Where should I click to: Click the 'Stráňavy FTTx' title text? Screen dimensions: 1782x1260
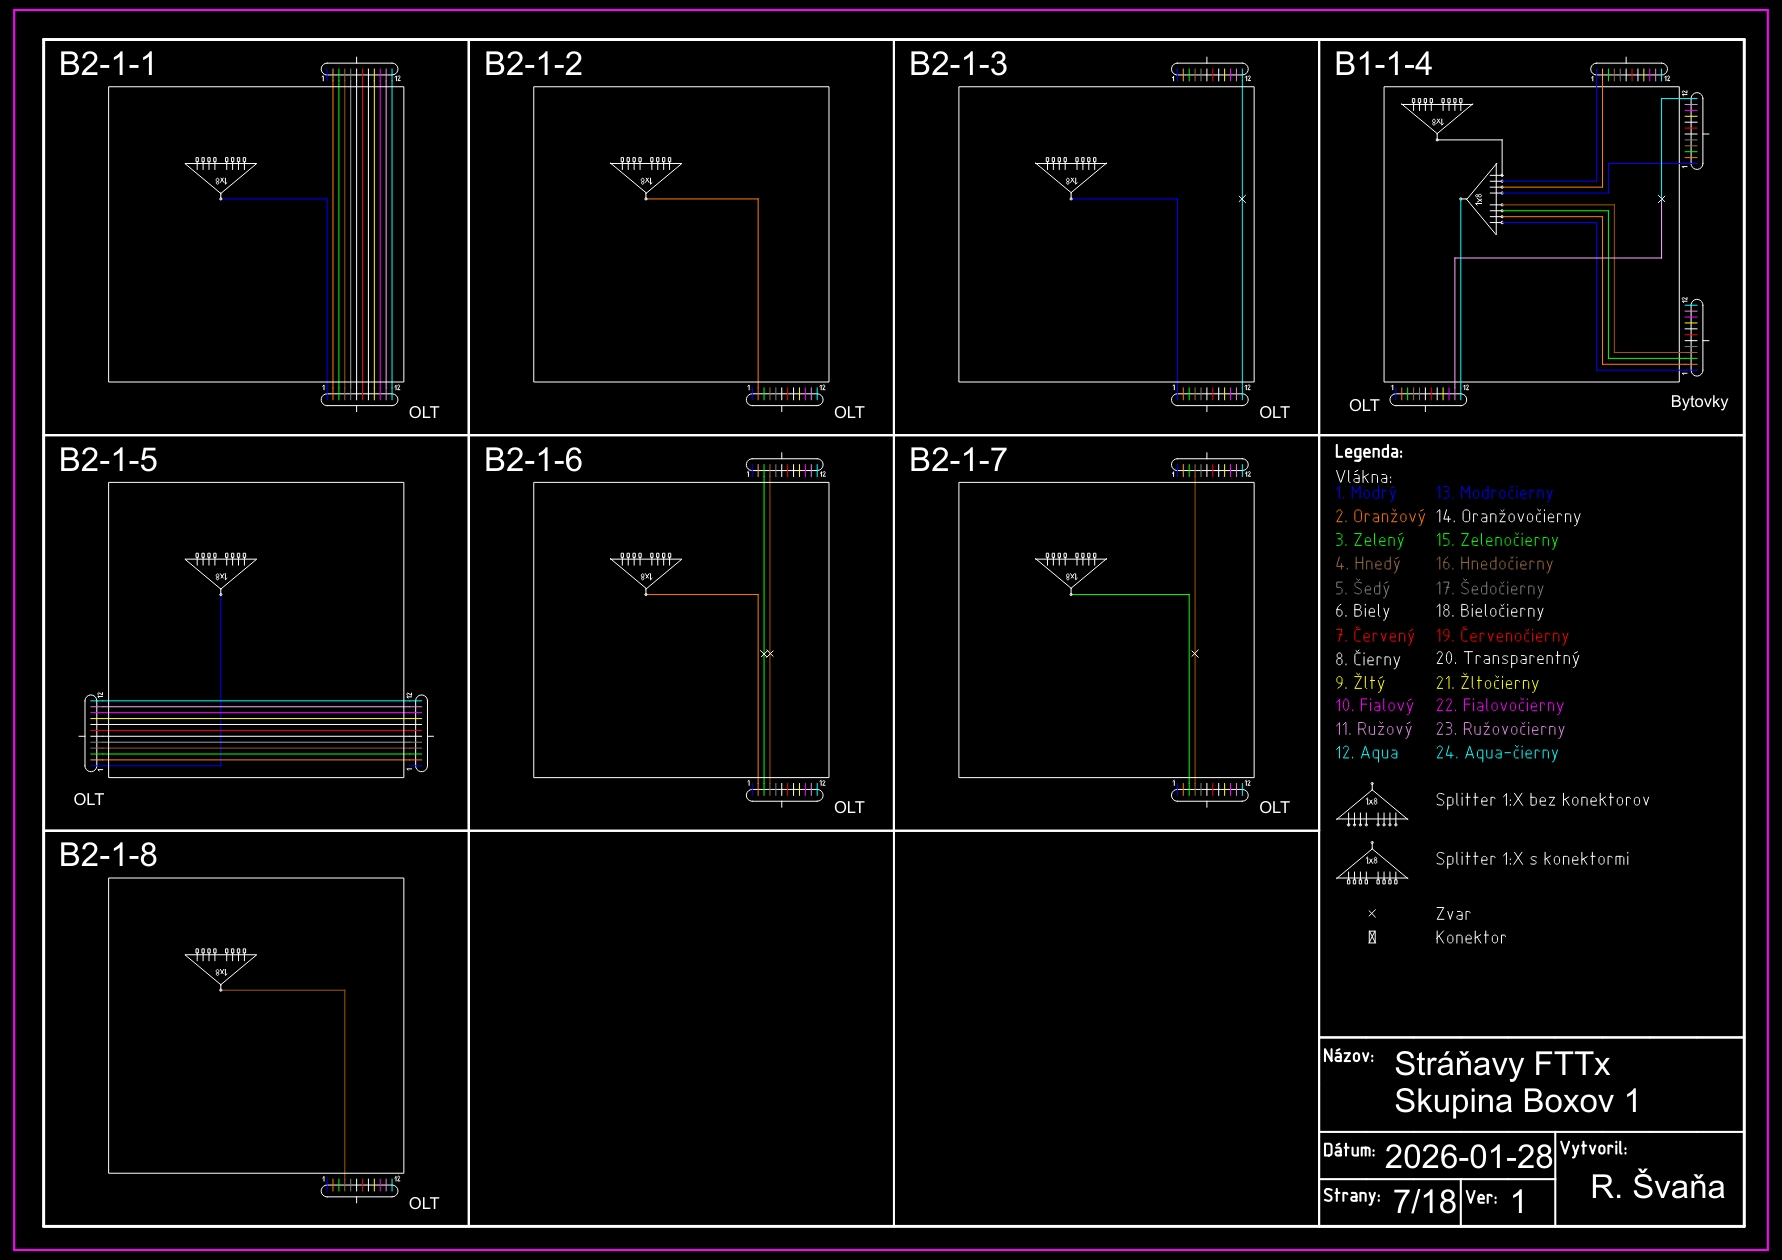click(1502, 1064)
